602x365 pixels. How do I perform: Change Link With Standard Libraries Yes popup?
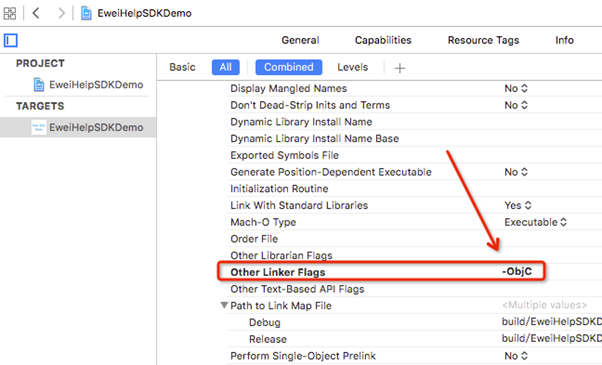pyautogui.click(x=518, y=205)
